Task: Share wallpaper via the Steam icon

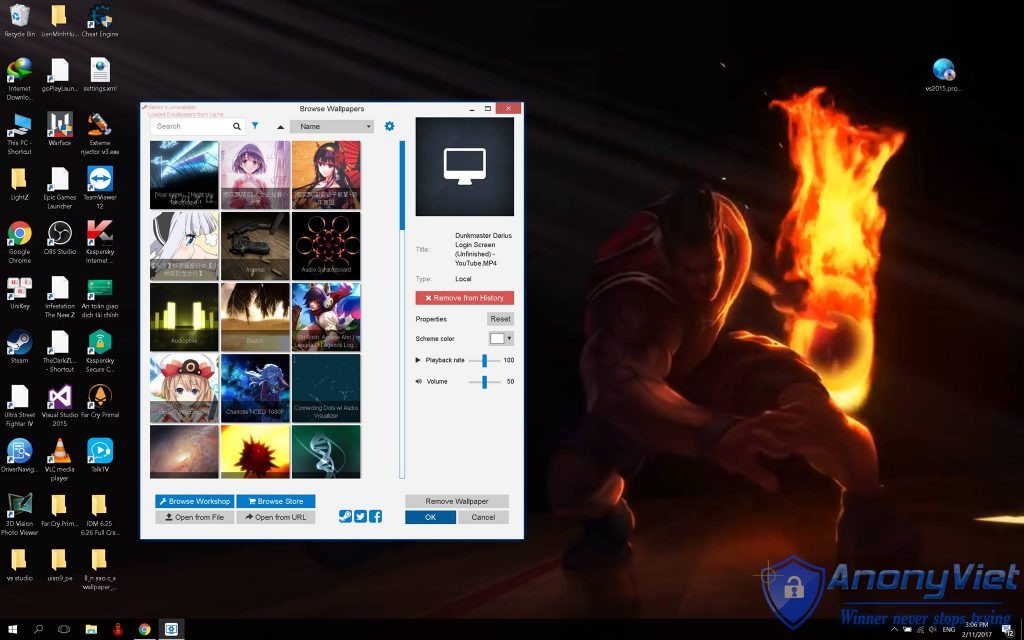Action: click(x=346, y=516)
